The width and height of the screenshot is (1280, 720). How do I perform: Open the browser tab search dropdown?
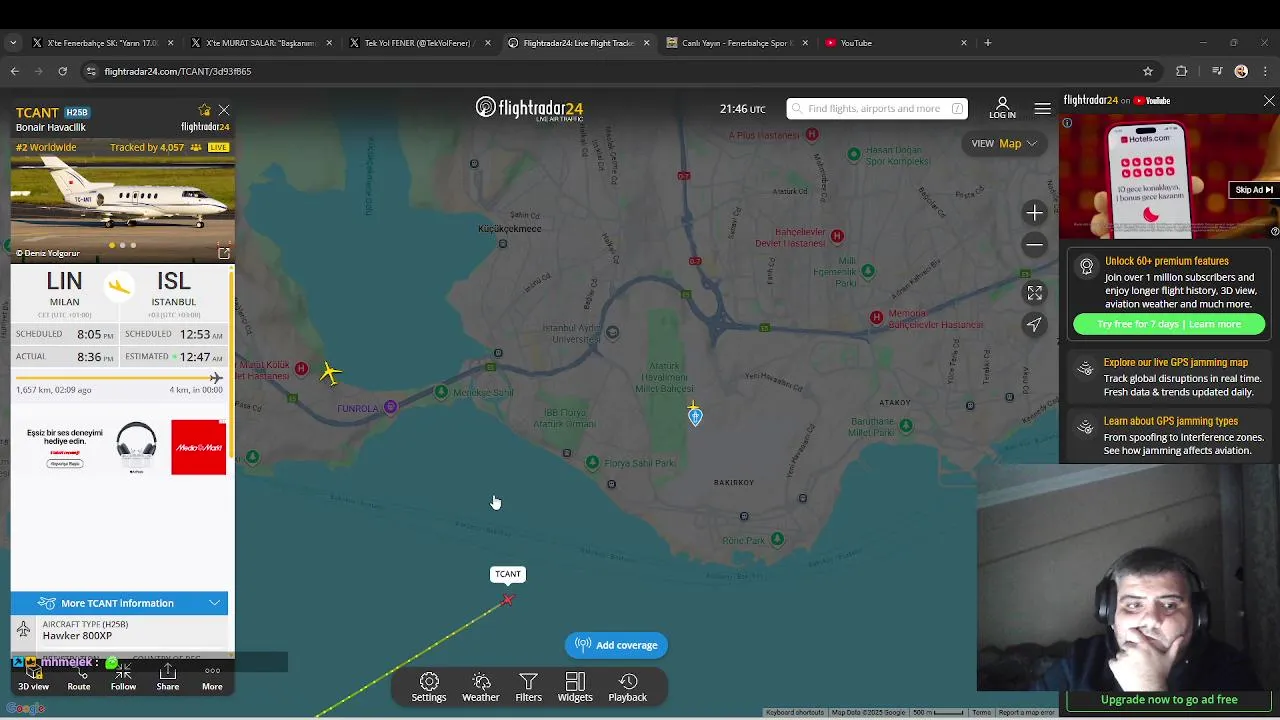pyautogui.click(x=12, y=43)
